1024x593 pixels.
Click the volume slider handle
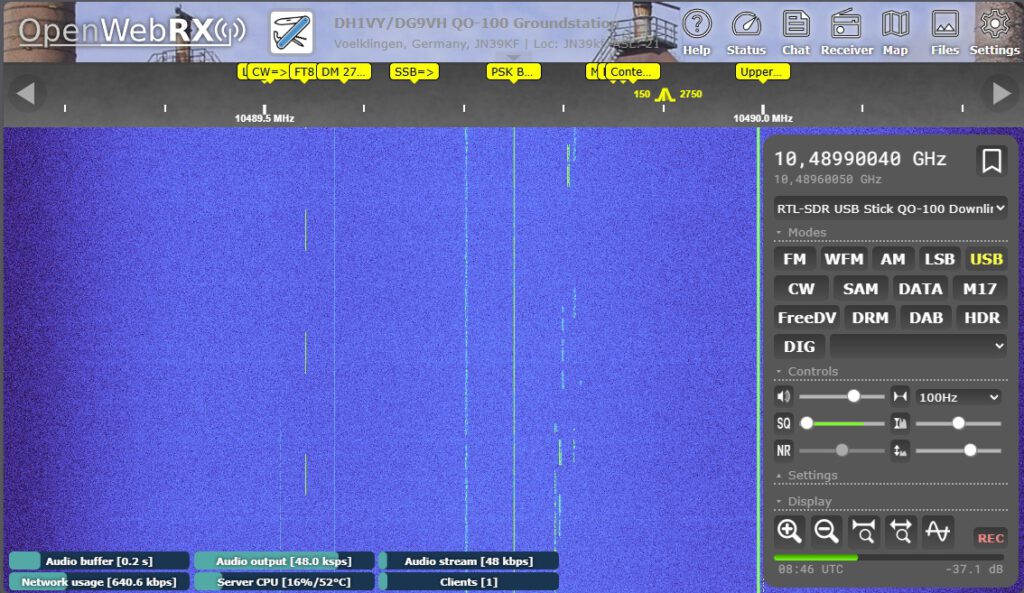tap(853, 397)
